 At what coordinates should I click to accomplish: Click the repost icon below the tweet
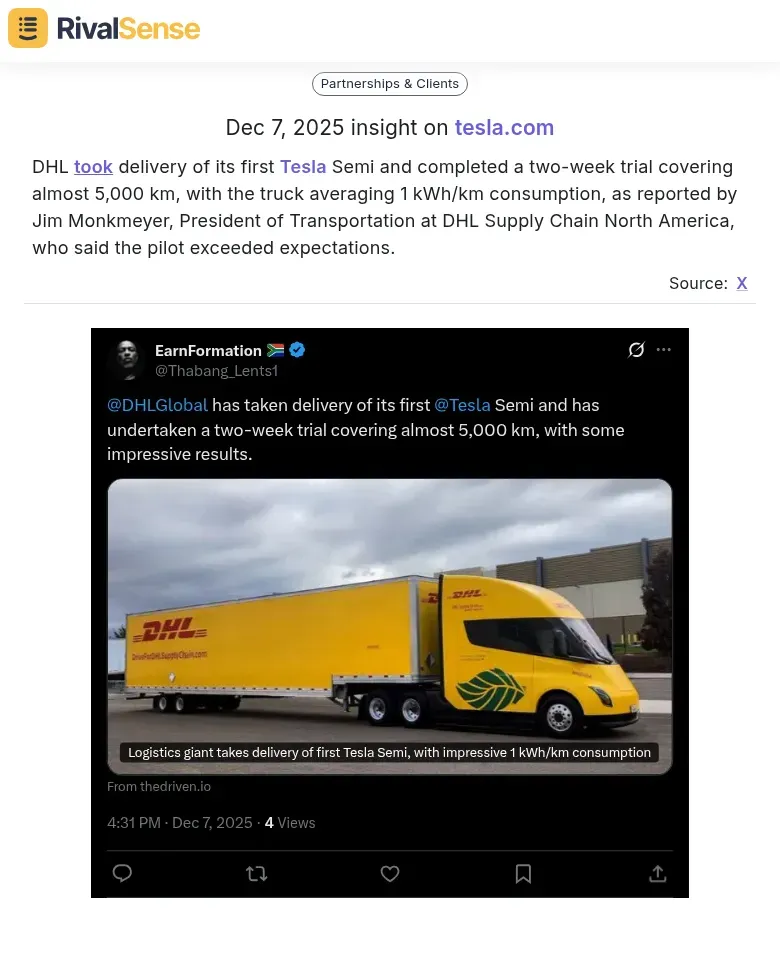click(x=256, y=873)
